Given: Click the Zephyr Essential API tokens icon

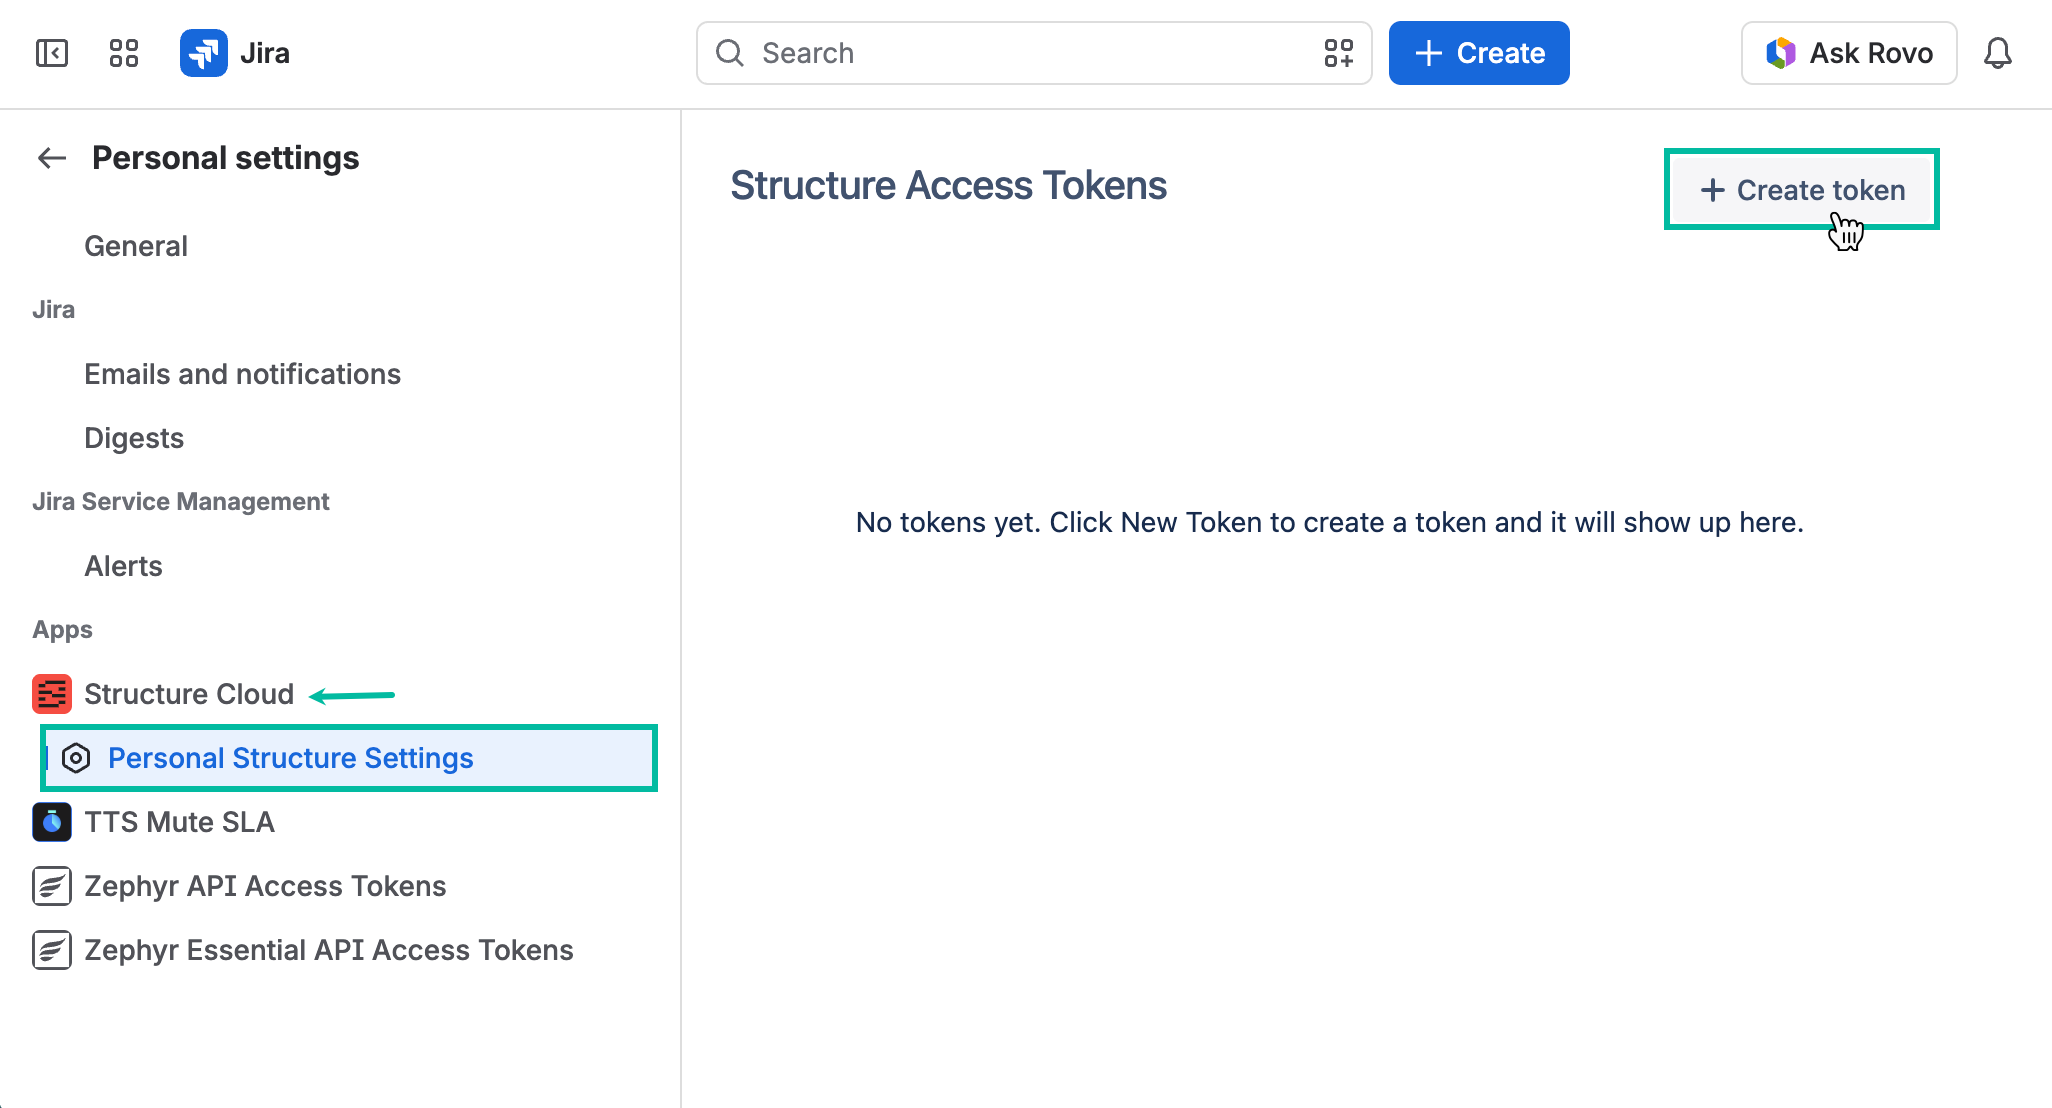Looking at the screenshot, I should pos(52,950).
